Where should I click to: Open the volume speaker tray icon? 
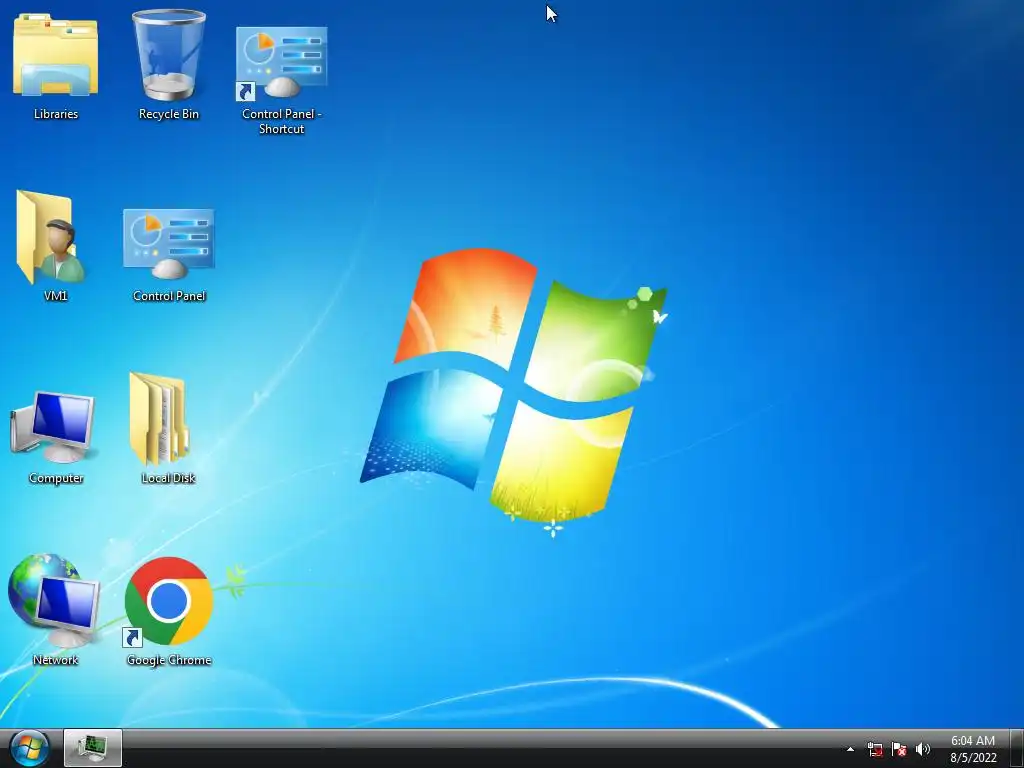pos(923,749)
